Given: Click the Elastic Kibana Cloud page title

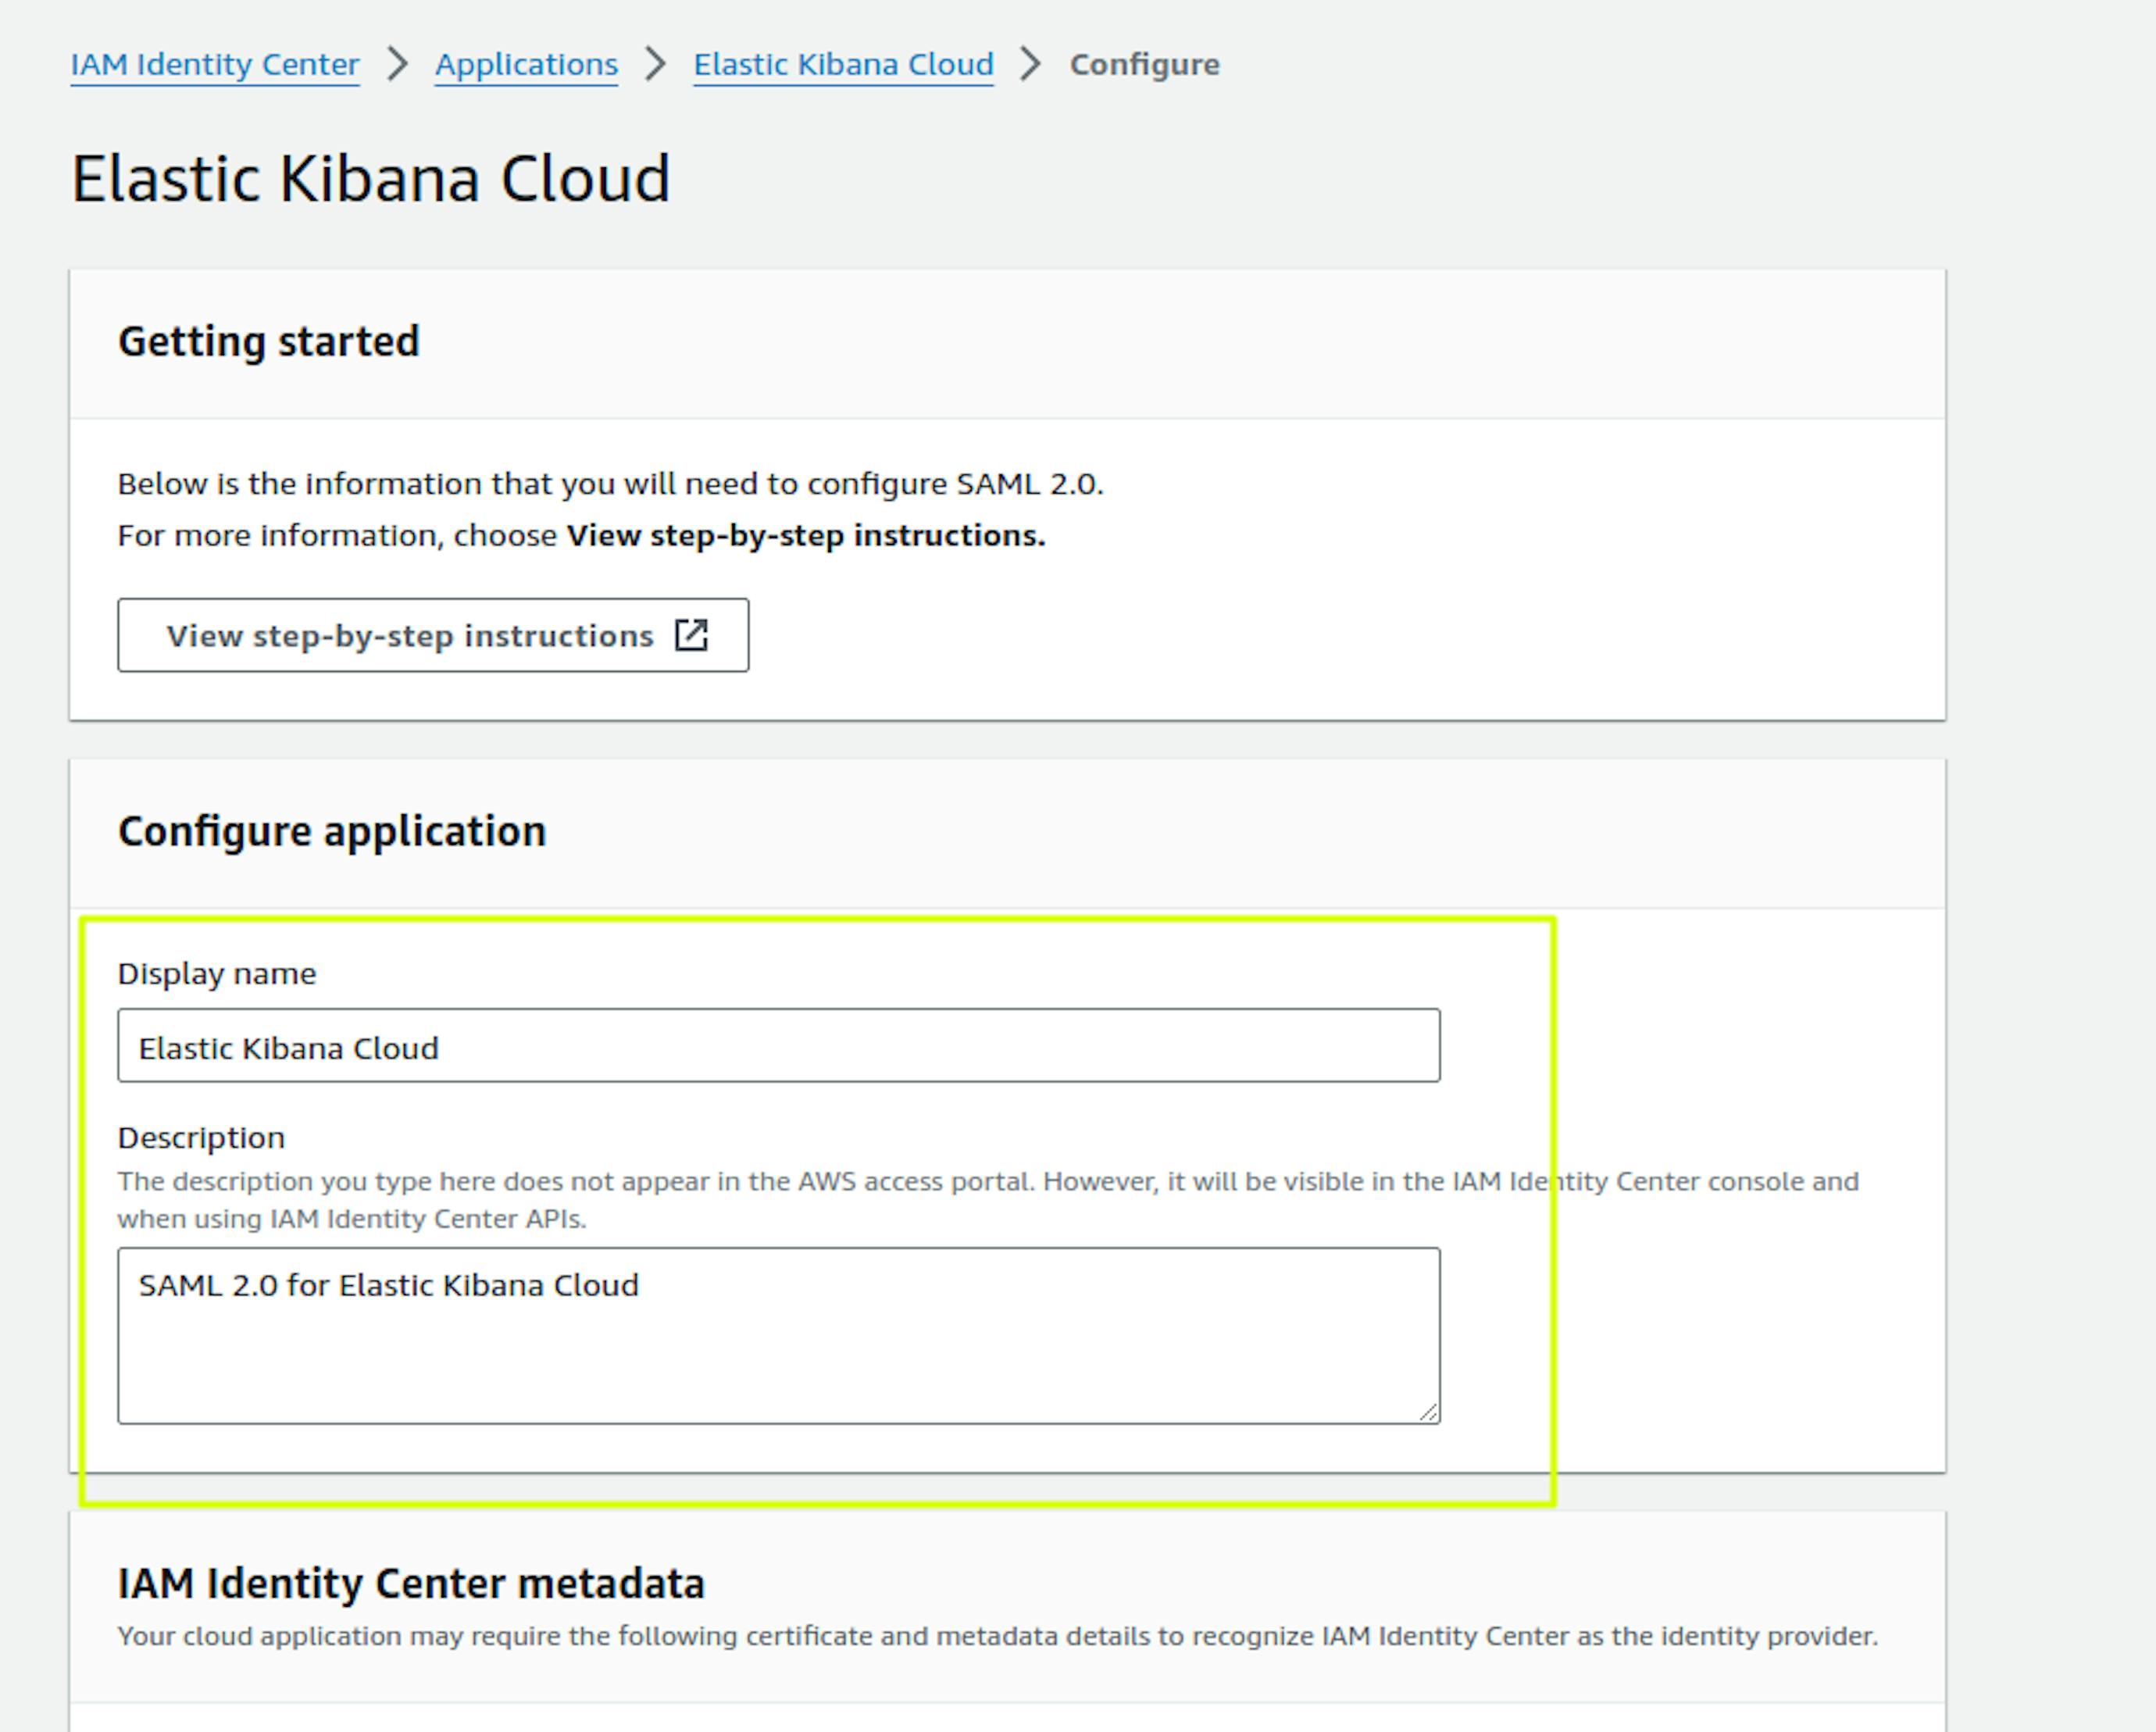Looking at the screenshot, I should [371, 179].
